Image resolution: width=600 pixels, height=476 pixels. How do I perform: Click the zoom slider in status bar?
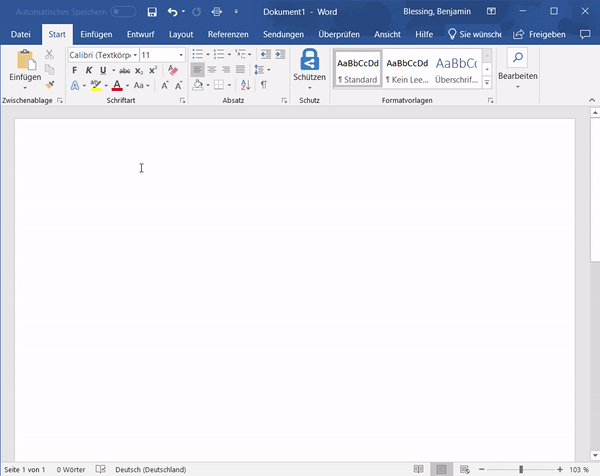coord(520,469)
